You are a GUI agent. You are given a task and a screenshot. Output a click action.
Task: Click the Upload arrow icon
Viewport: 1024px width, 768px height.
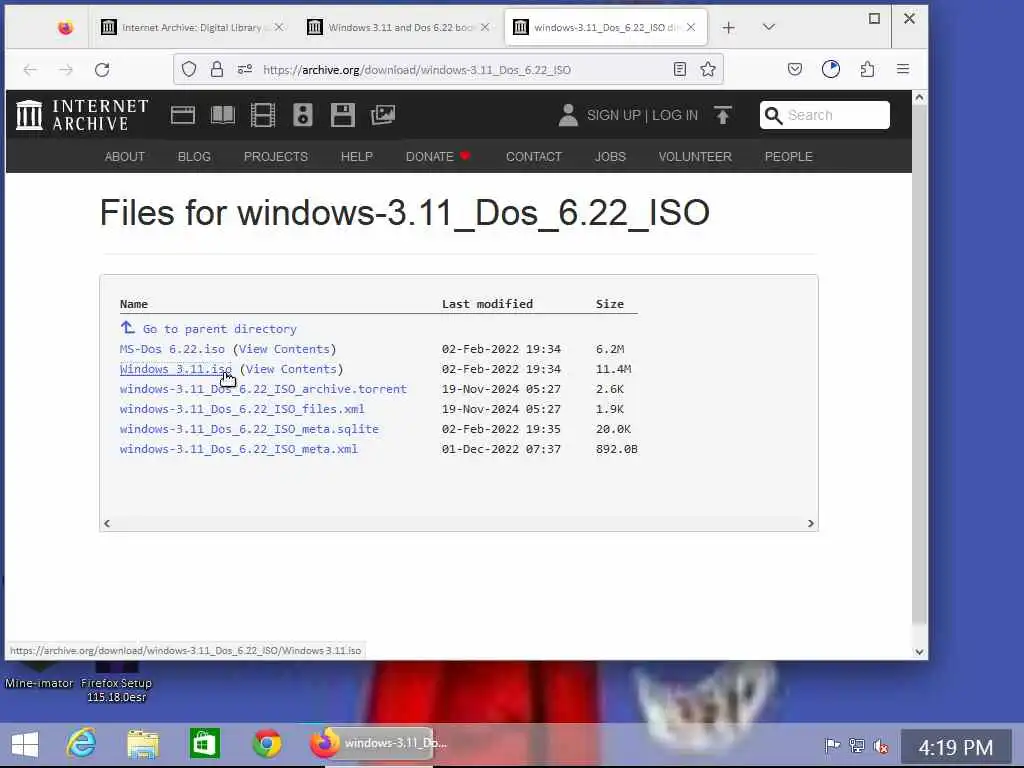722,115
